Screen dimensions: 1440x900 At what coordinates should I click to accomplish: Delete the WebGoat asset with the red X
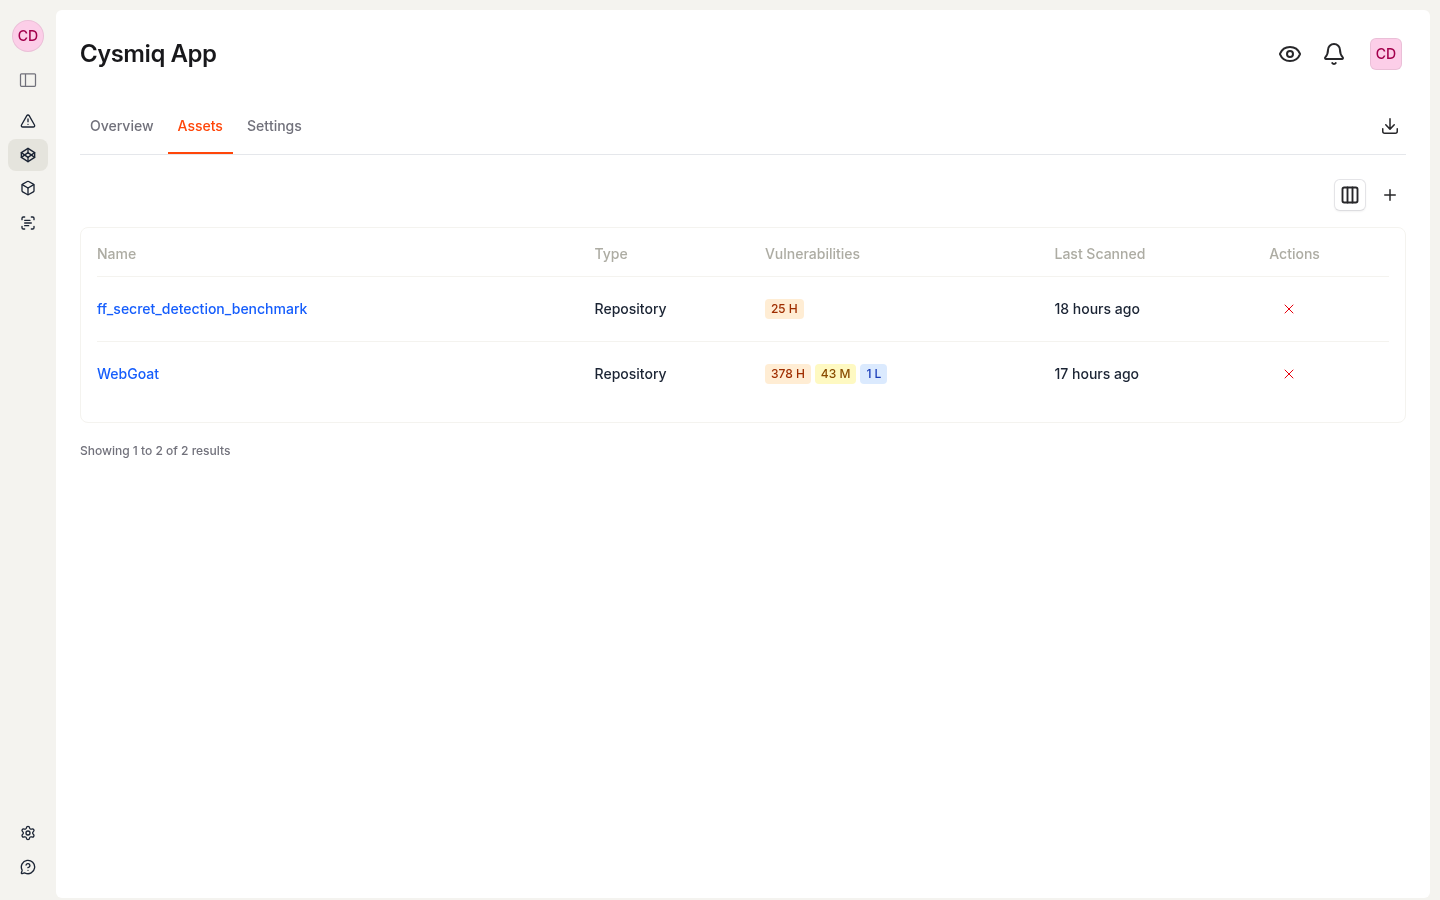pos(1288,373)
